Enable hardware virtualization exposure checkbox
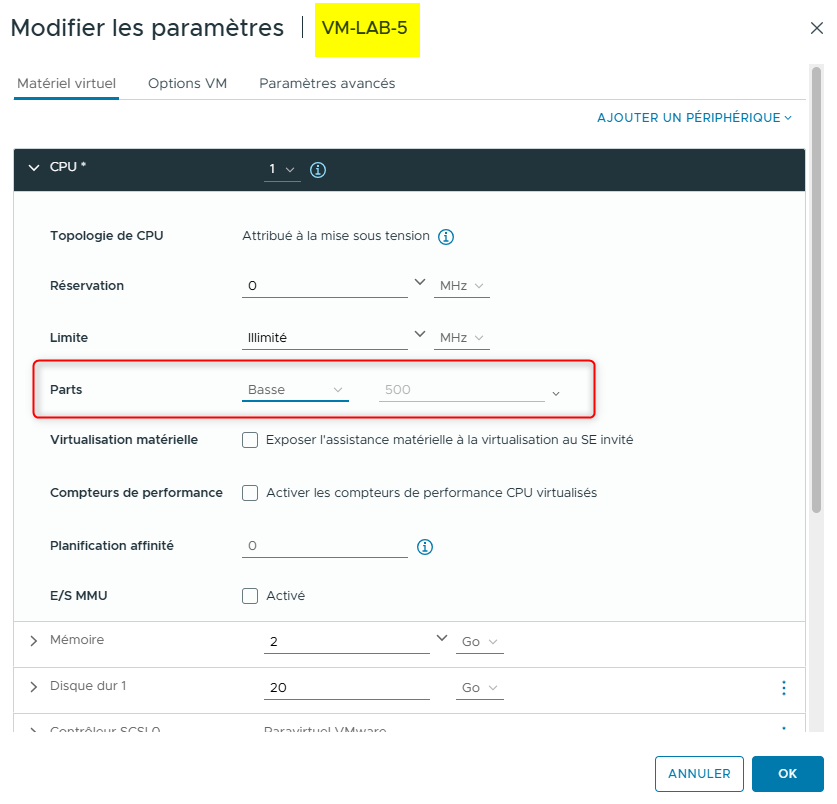The height and width of the screenshot is (804, 837). coord(250,440)
